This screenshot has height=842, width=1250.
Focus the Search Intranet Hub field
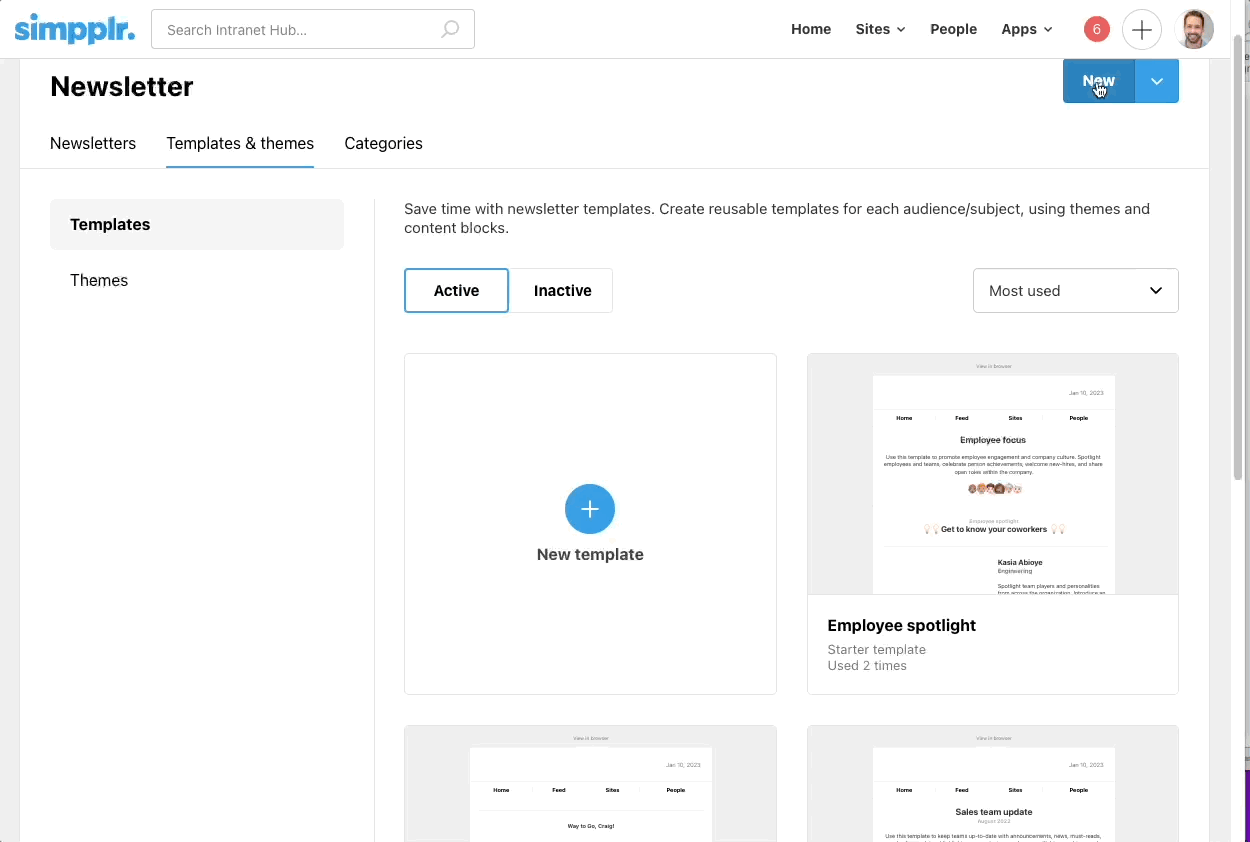click(300, 30)
